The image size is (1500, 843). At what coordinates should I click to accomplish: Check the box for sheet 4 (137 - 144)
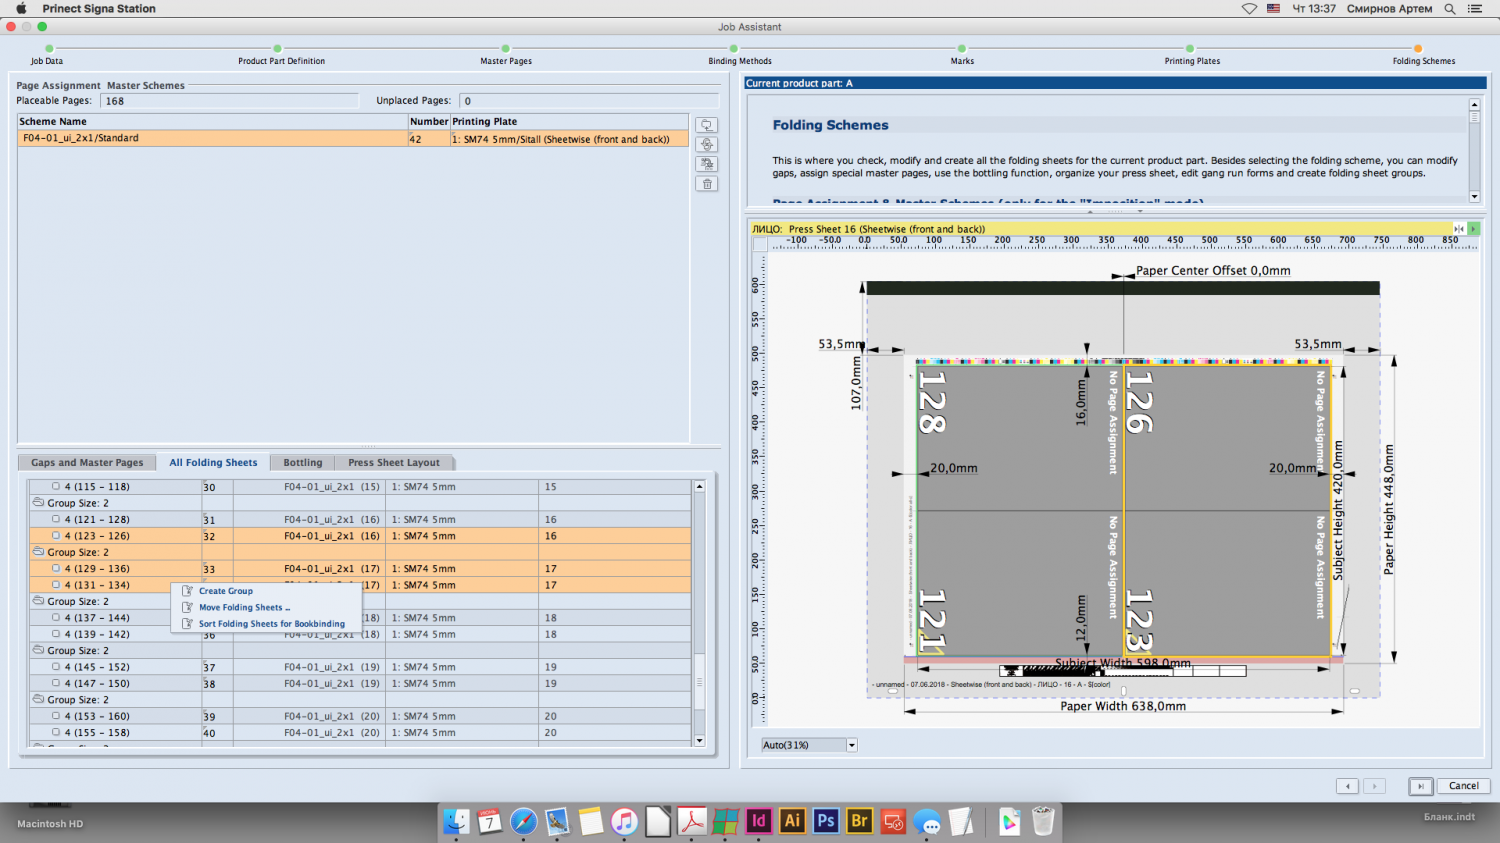56,618
